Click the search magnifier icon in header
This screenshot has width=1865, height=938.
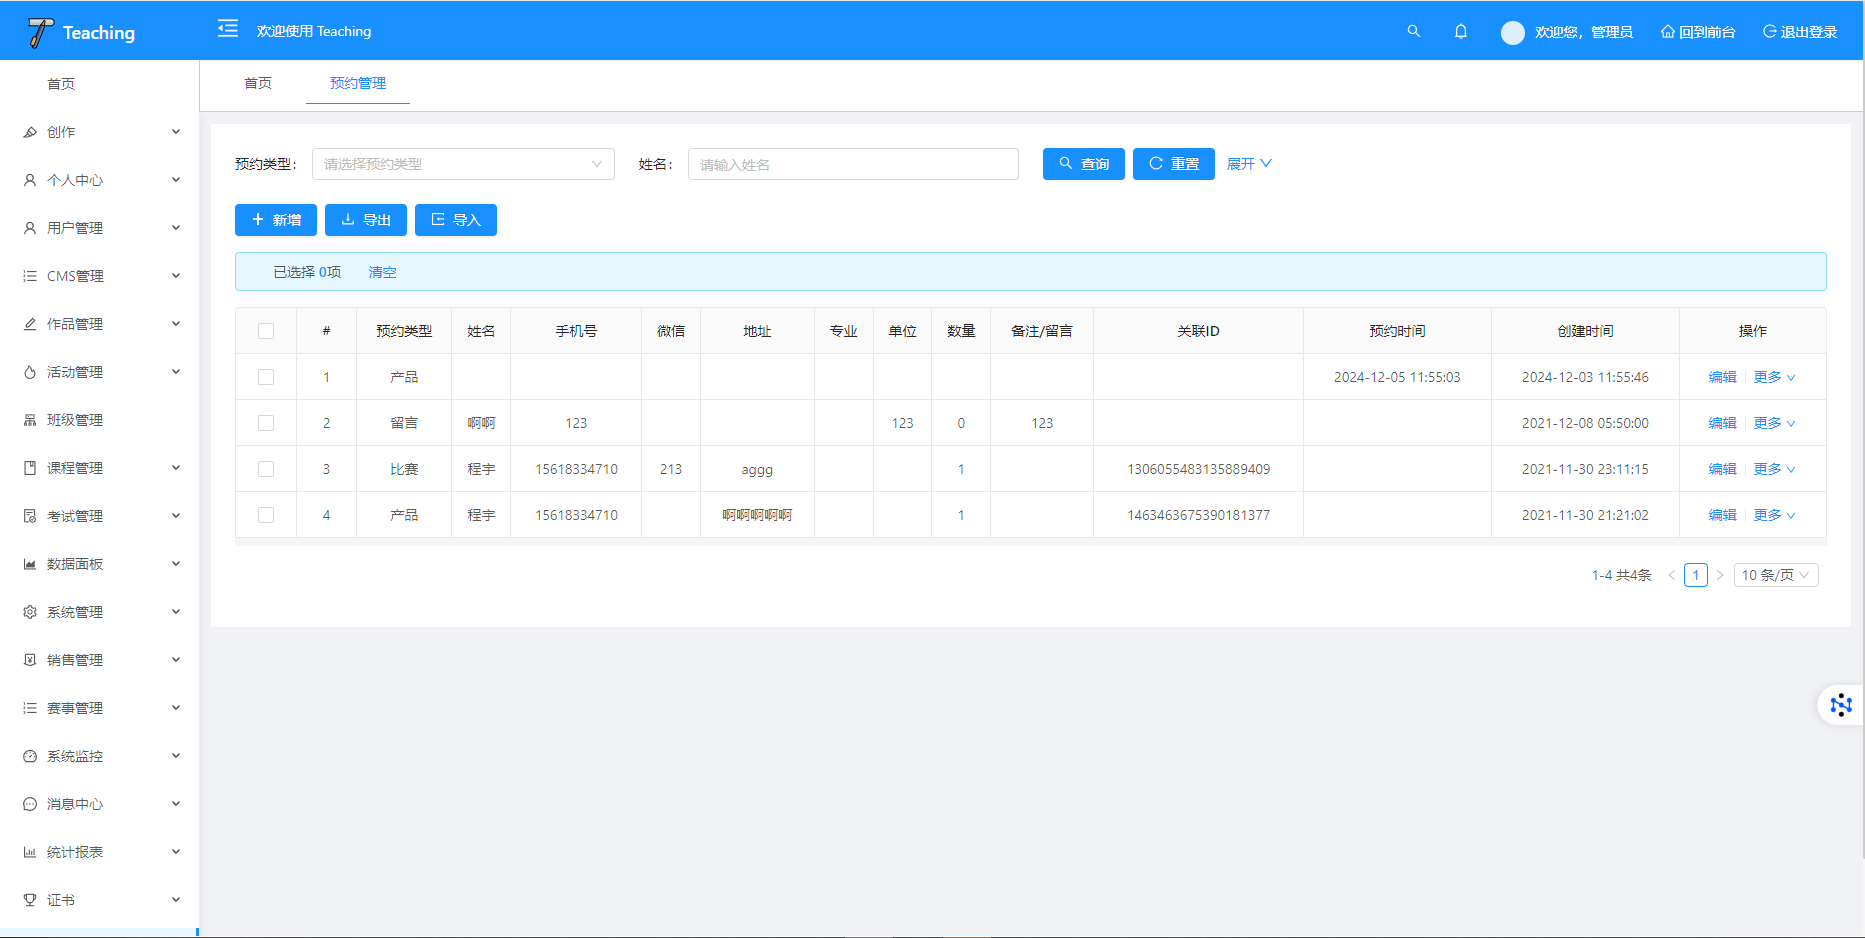pyautogui.click(x=1413, y=31)
